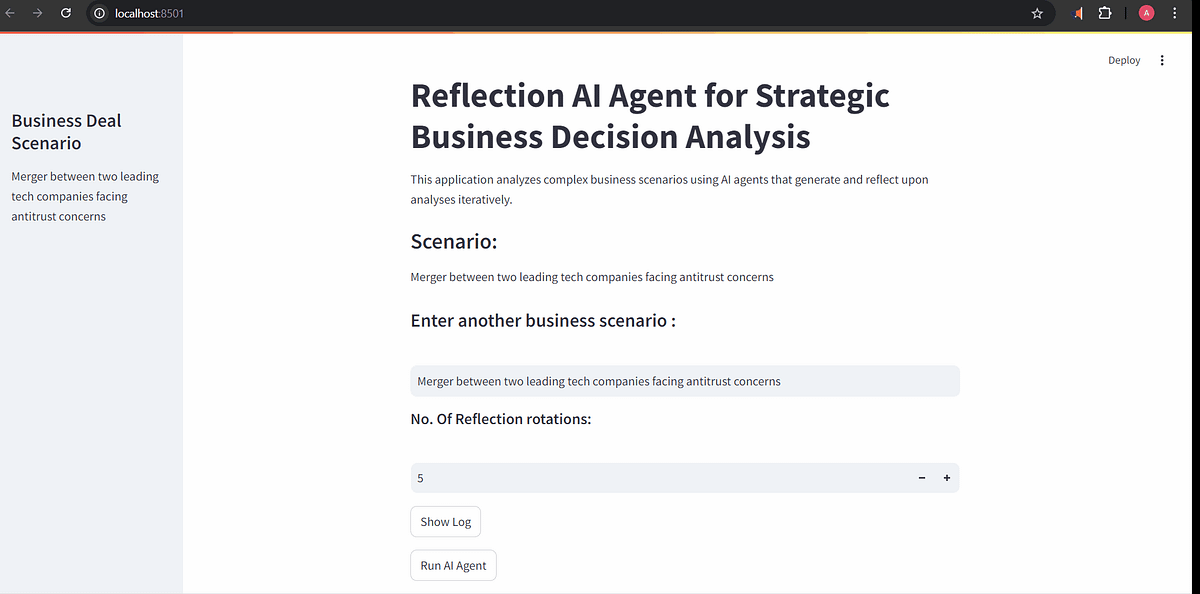Increment reflection rotations with the plus control
This screenshot has height=594, width=1200.
coord(946,478)
